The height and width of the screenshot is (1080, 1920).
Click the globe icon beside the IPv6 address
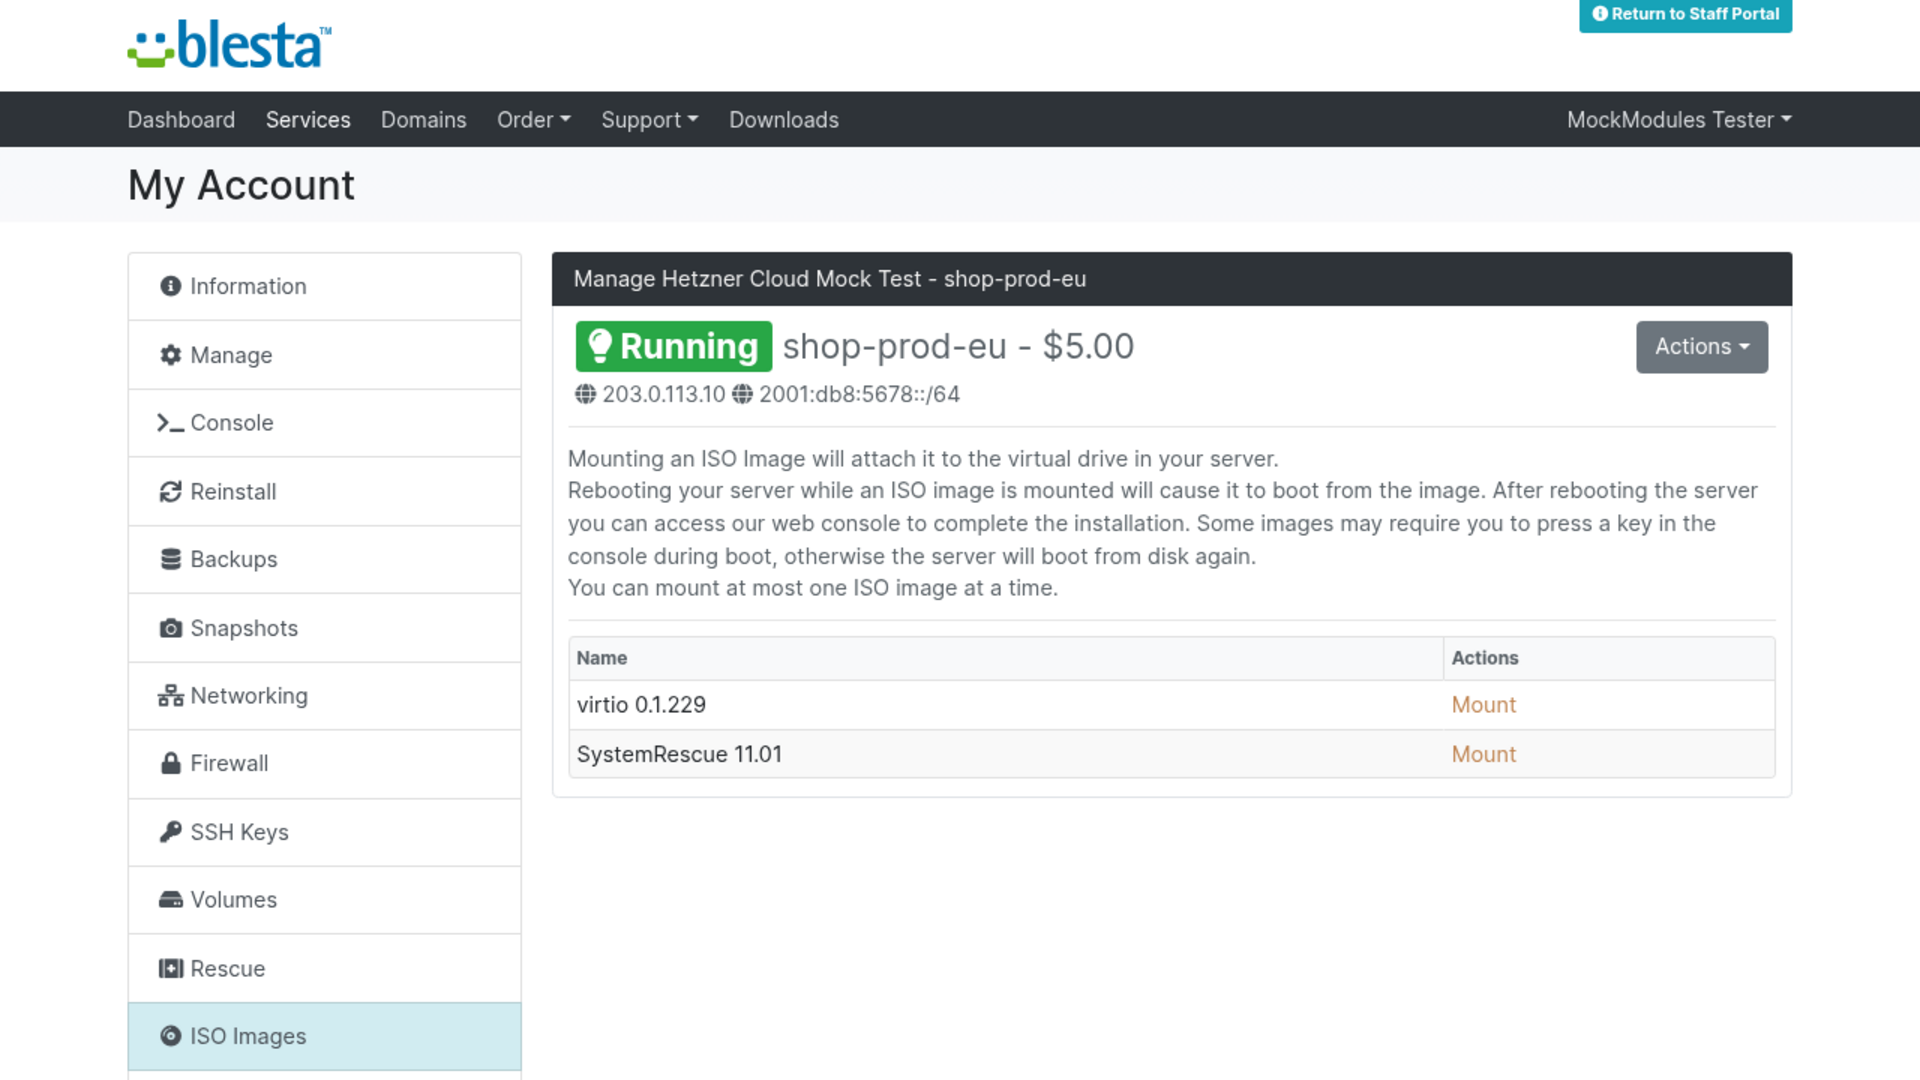(742, 394)
